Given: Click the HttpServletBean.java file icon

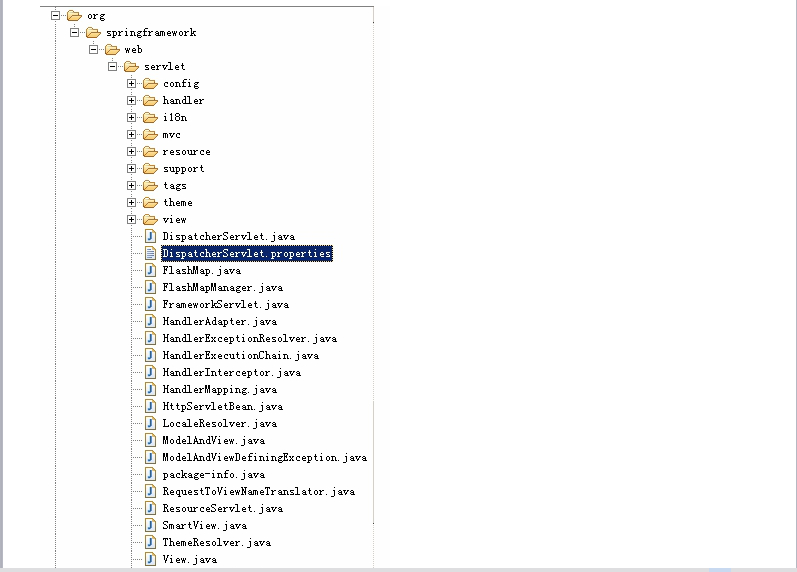Looking at the screenshot, I should pos(150,406).
